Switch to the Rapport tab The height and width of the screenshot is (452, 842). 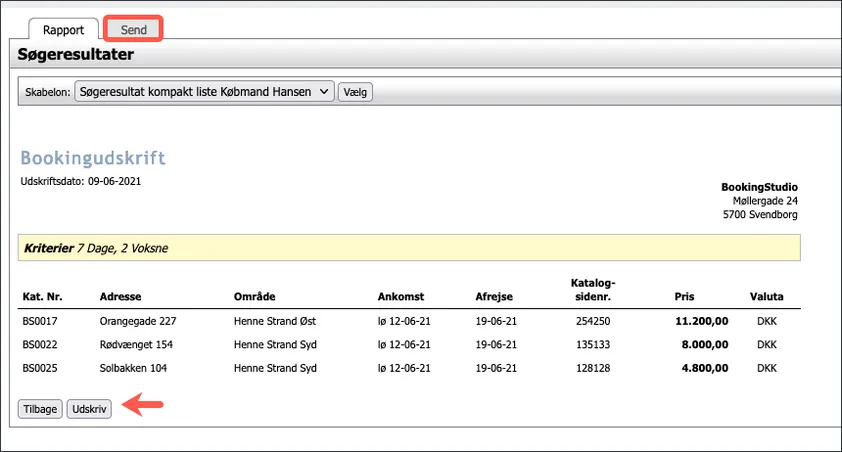pos(63,30)
